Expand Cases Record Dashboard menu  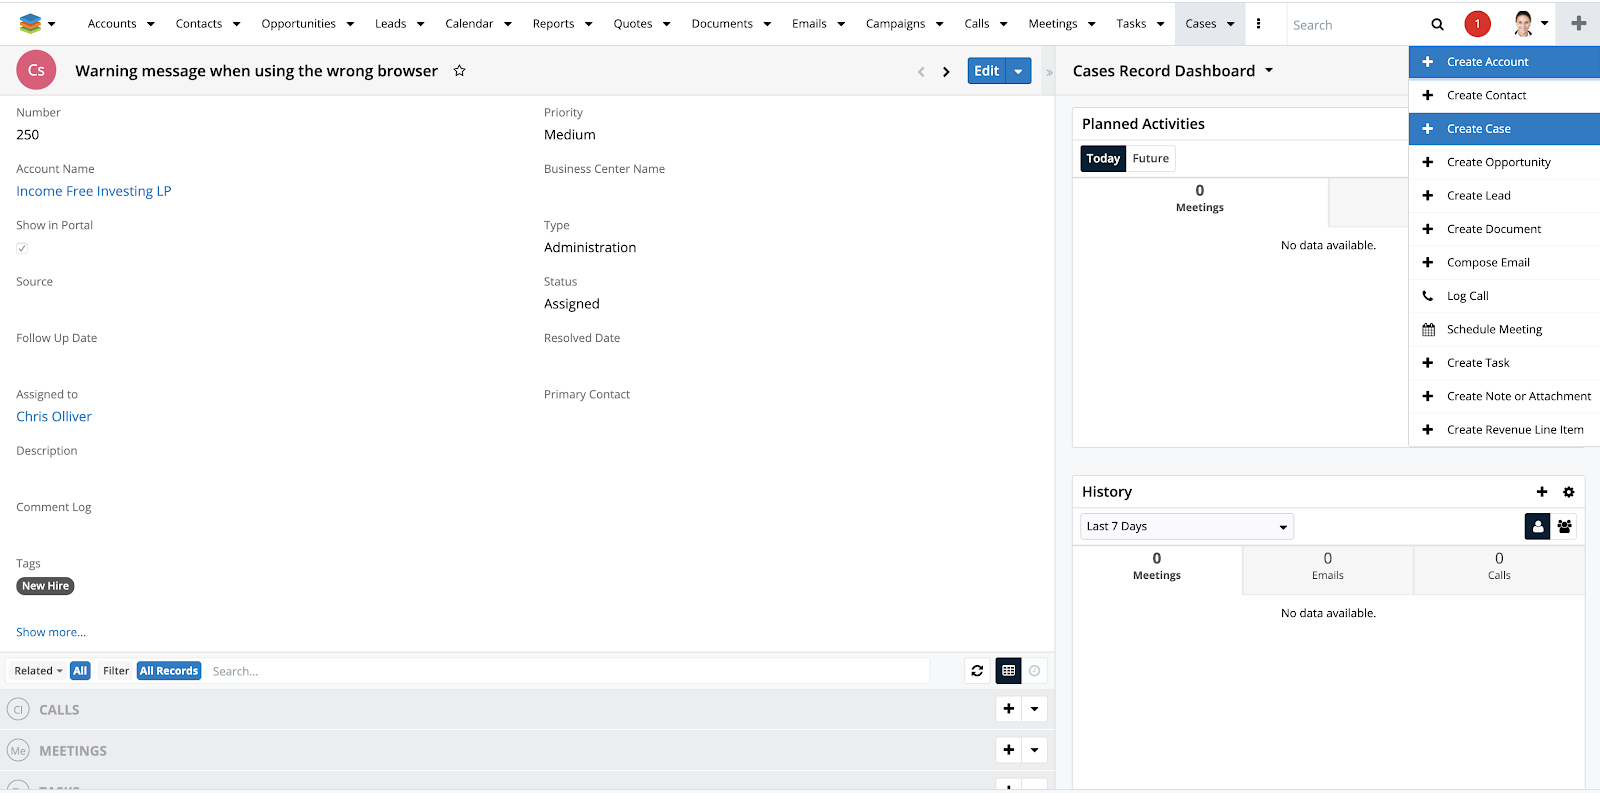pyautogui.click(x=1269, y=71)
